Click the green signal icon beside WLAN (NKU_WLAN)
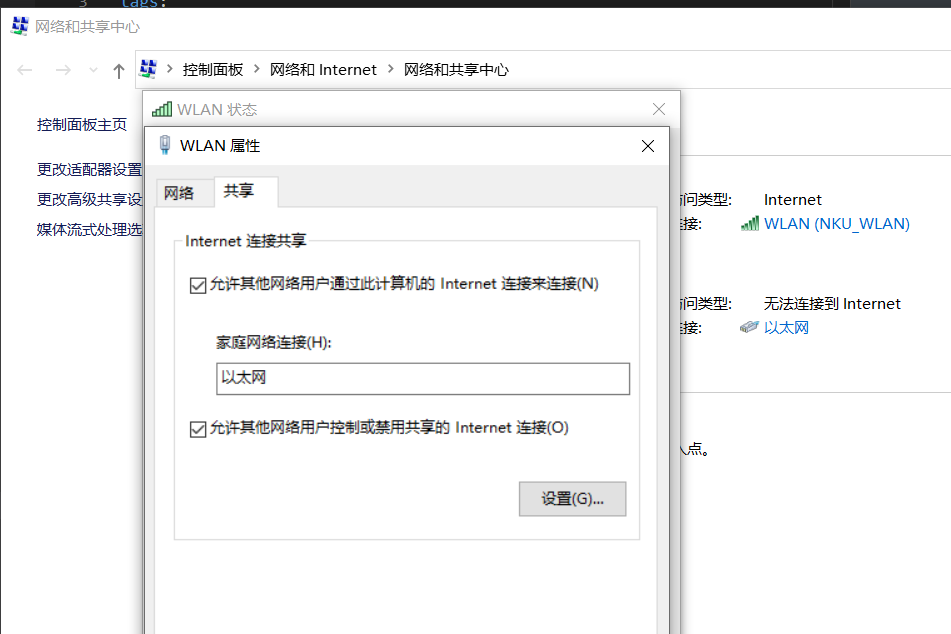 [749, 224]
